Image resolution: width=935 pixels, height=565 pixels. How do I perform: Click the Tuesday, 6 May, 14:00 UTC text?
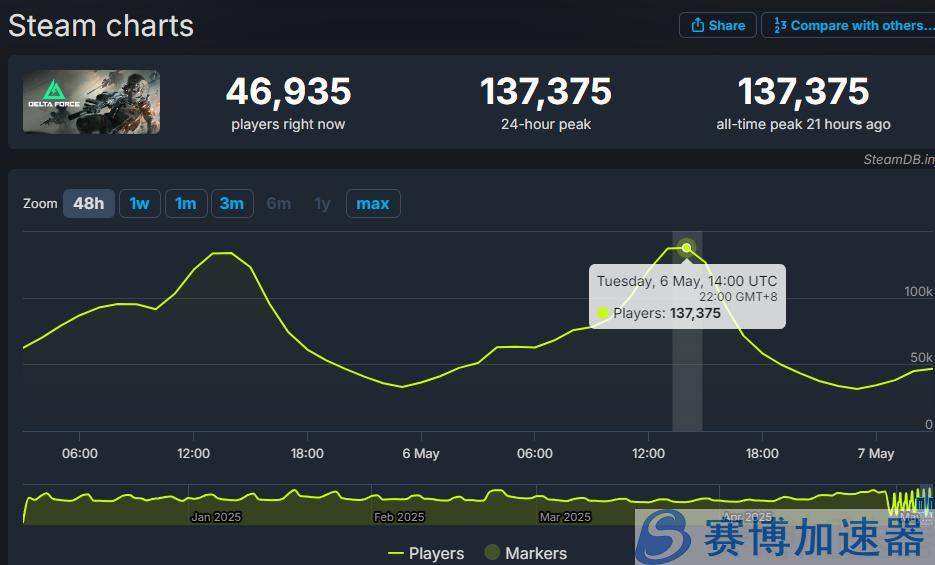[687, 281]
